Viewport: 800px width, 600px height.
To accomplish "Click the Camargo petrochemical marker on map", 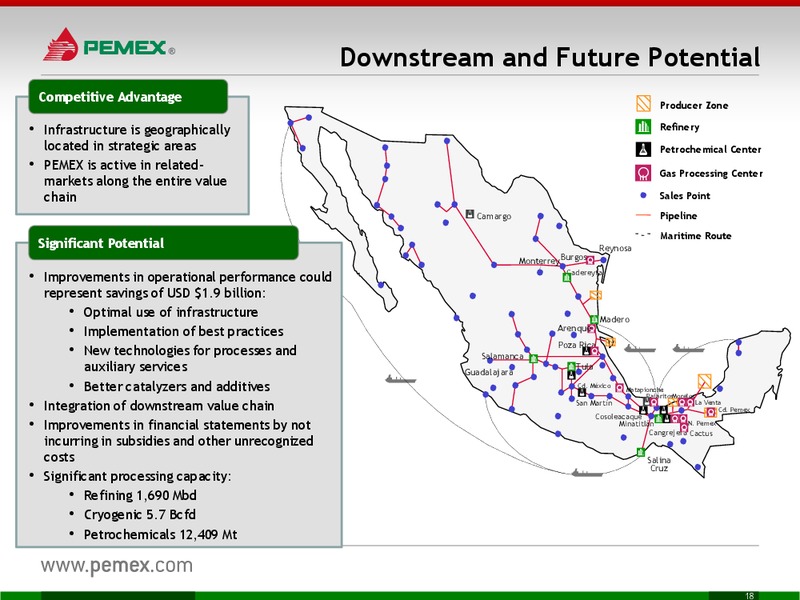I will click(470, 214).
